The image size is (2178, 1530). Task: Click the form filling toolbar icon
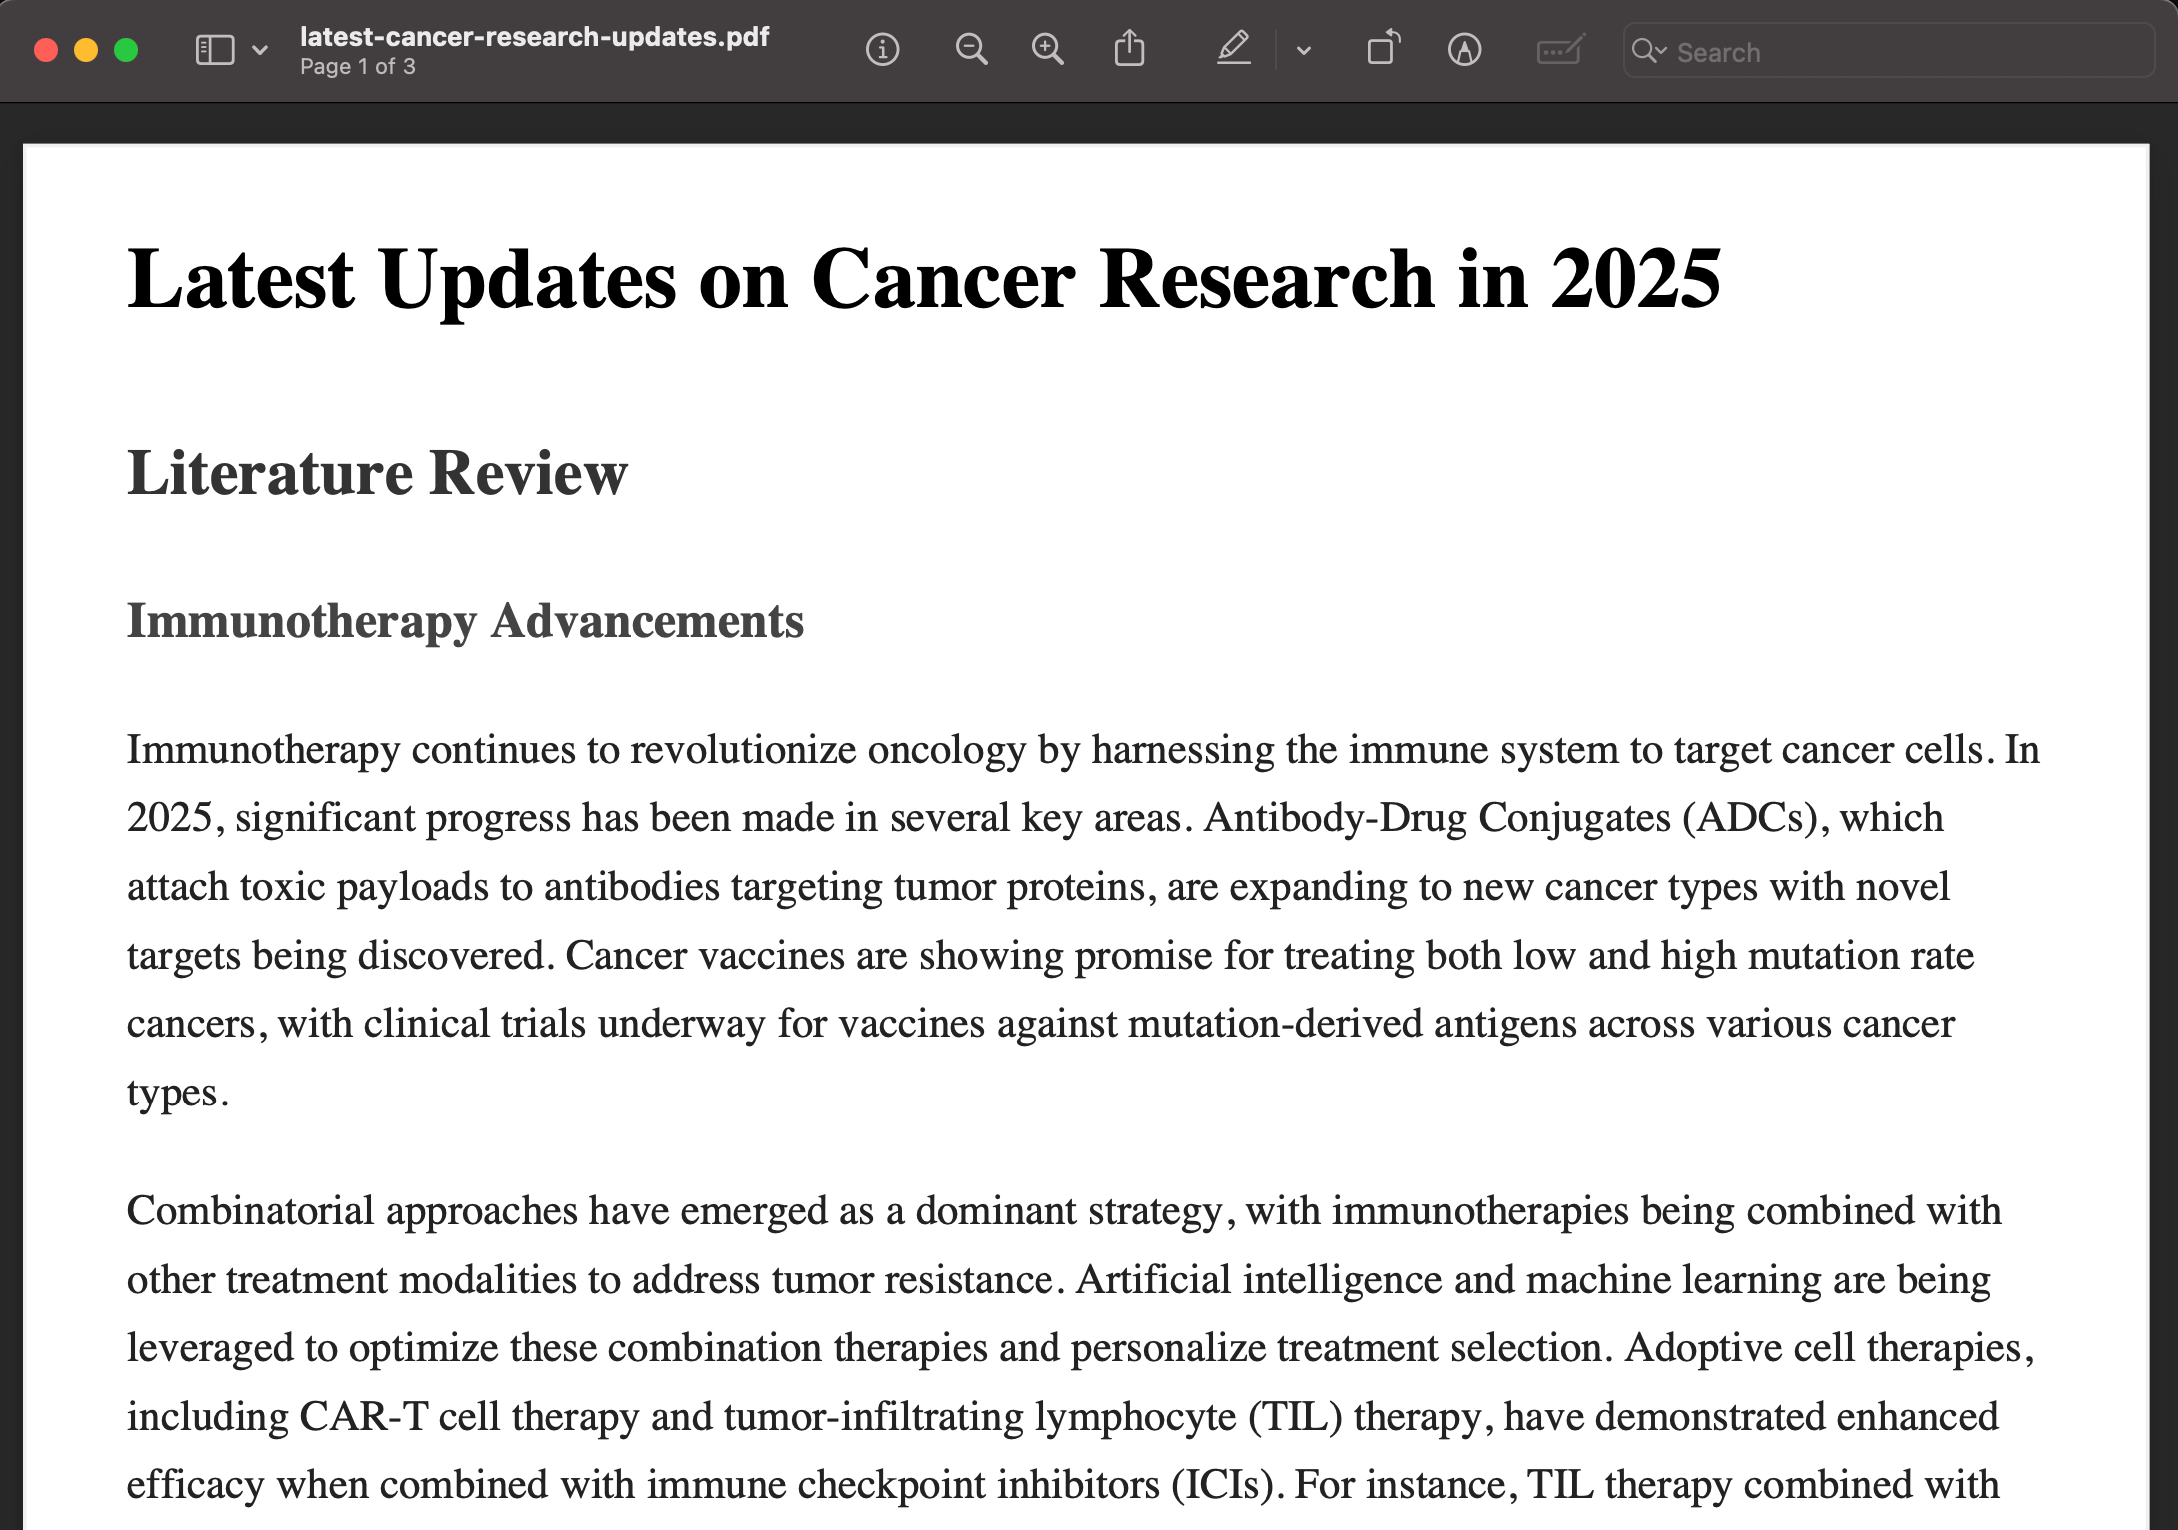click(1560, 49)
